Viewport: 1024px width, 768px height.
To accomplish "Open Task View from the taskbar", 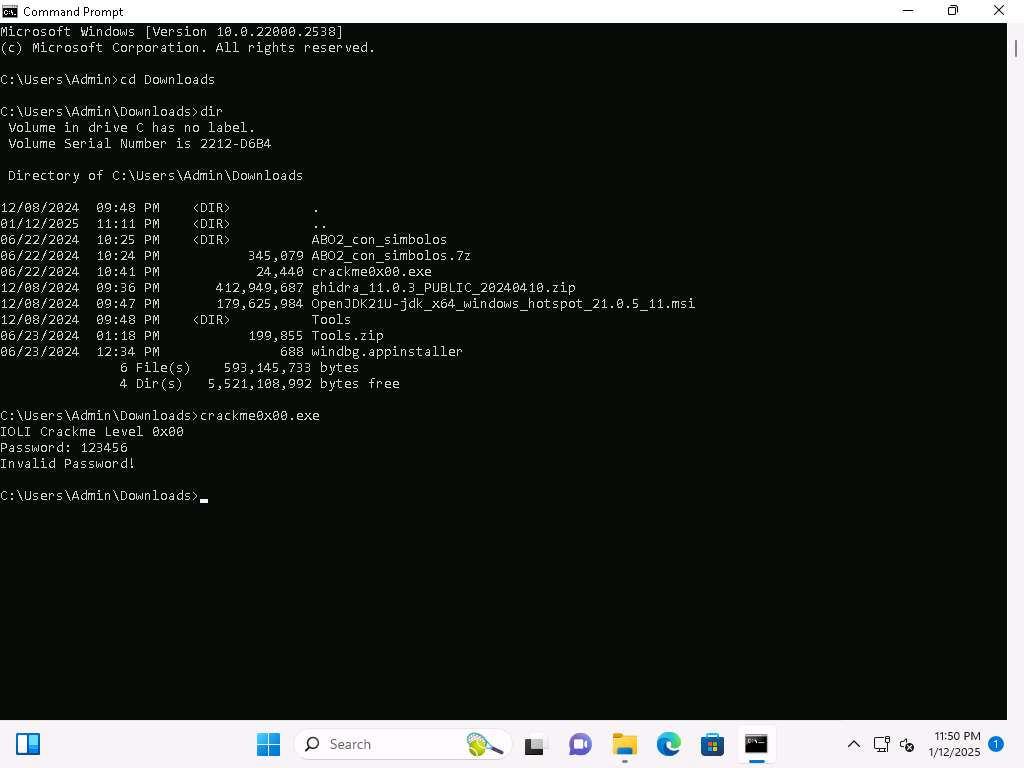I will click(535, 744).
